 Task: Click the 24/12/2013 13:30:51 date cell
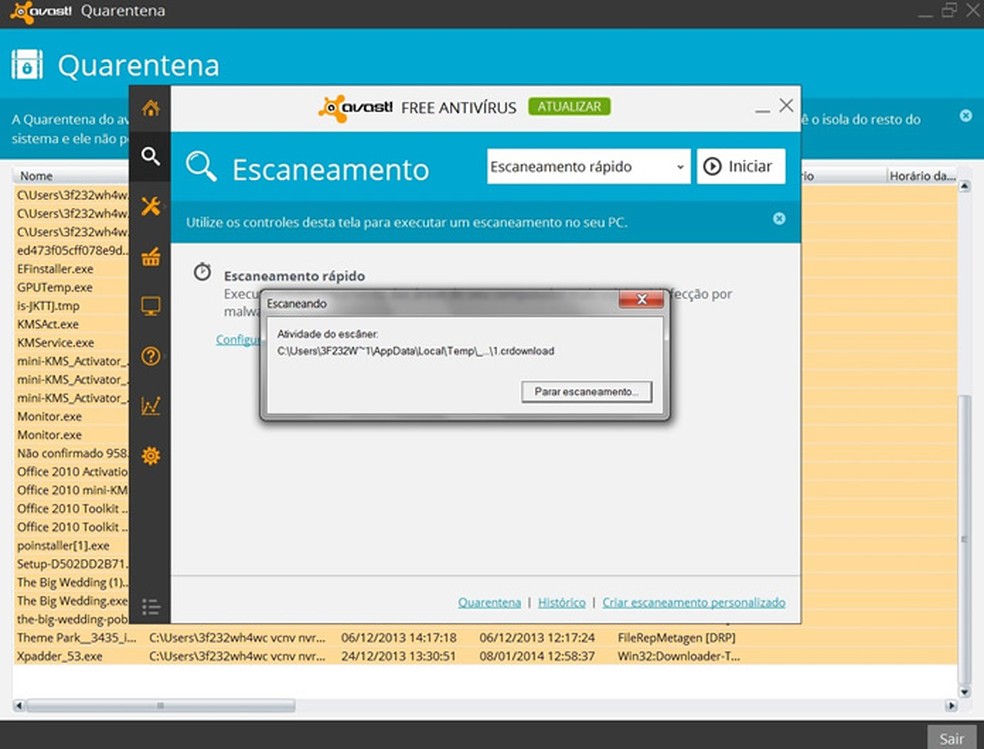pyautogui.click(x=398, y=656)
